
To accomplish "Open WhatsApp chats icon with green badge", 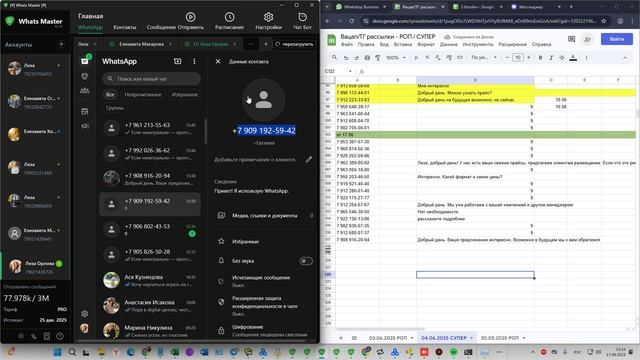I will 85,60.
